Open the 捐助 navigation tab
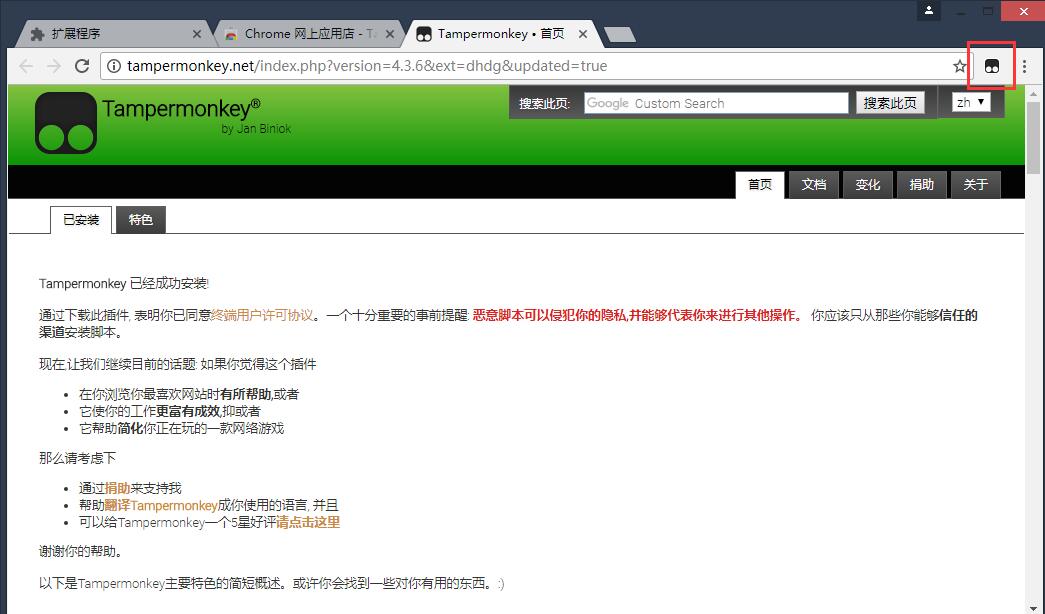This screenshot has height=614, width=1045. pyautogui.click(x=922, y=185)
